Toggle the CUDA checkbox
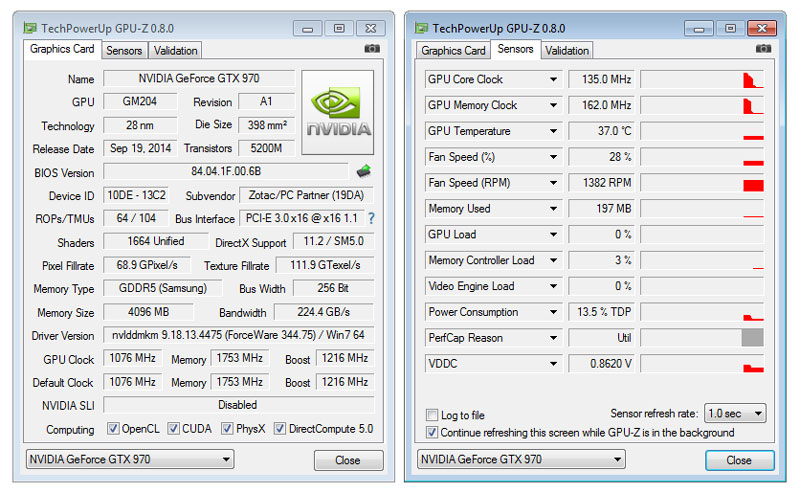Image resolution: width=800 pixels, height=493 pixels. coord(173,429)
